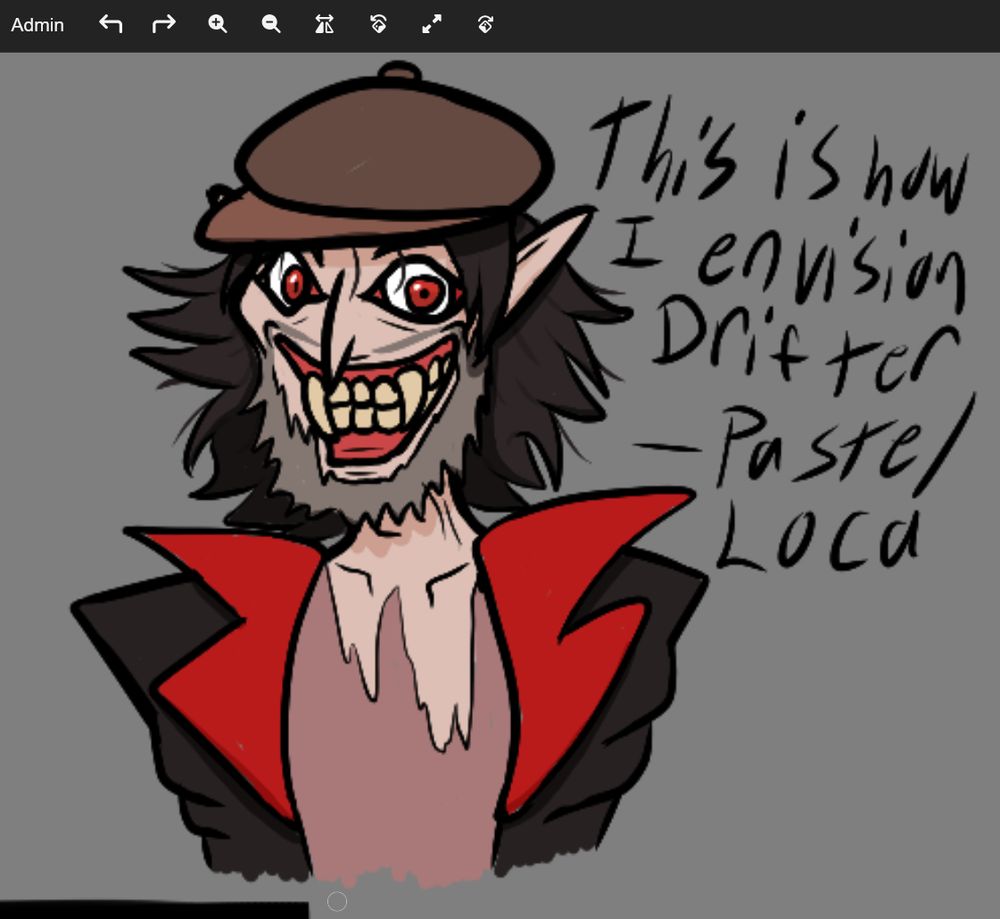
Task: Zoom in on the canvas
Action: pos(217,24)
